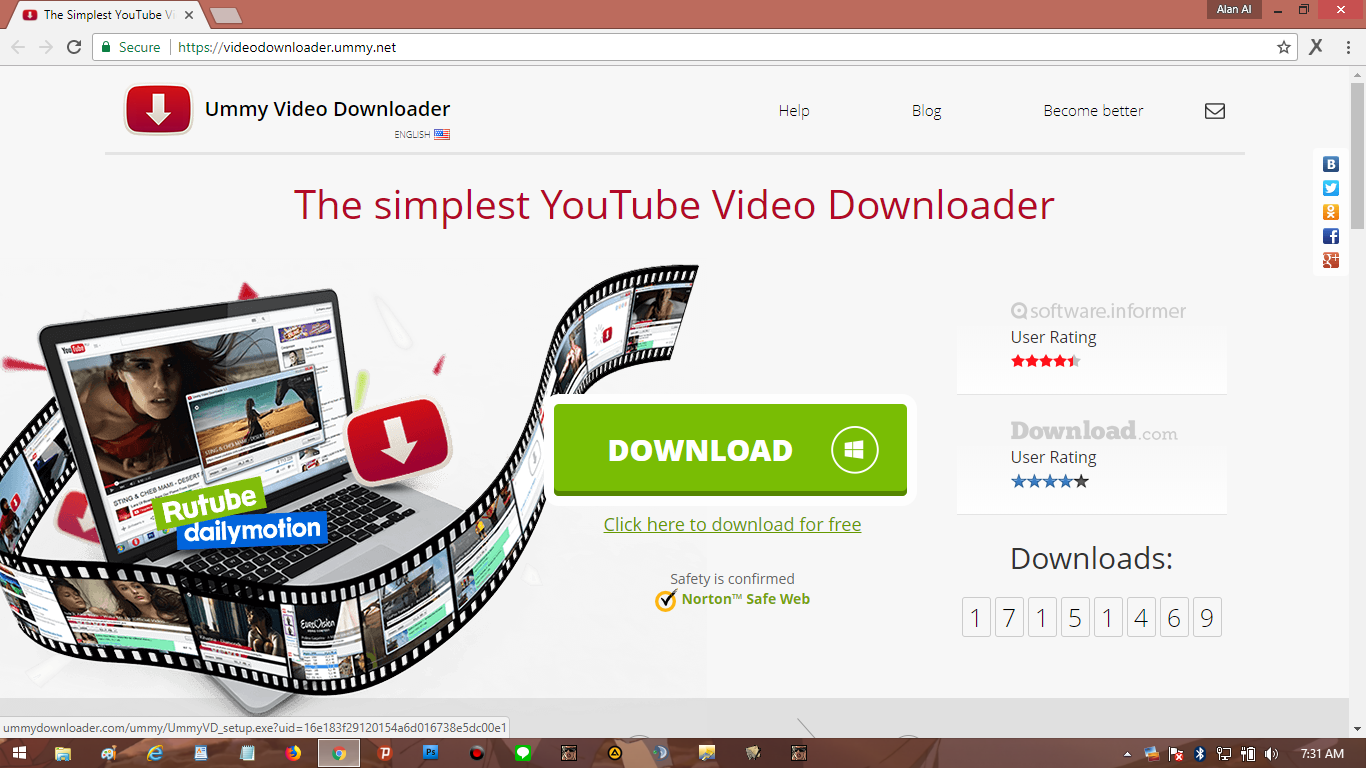Image resolution: width=1366 pixels, height=768 pixels.
Task: Click the red star rating under software.informer
Action: (1046, 361)
